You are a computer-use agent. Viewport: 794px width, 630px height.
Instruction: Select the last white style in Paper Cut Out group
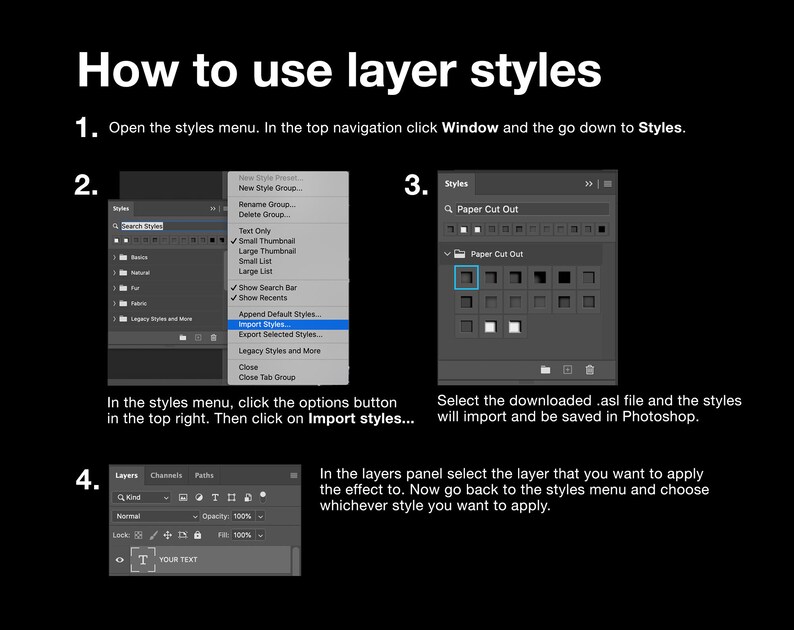click(x=514, y=327)
